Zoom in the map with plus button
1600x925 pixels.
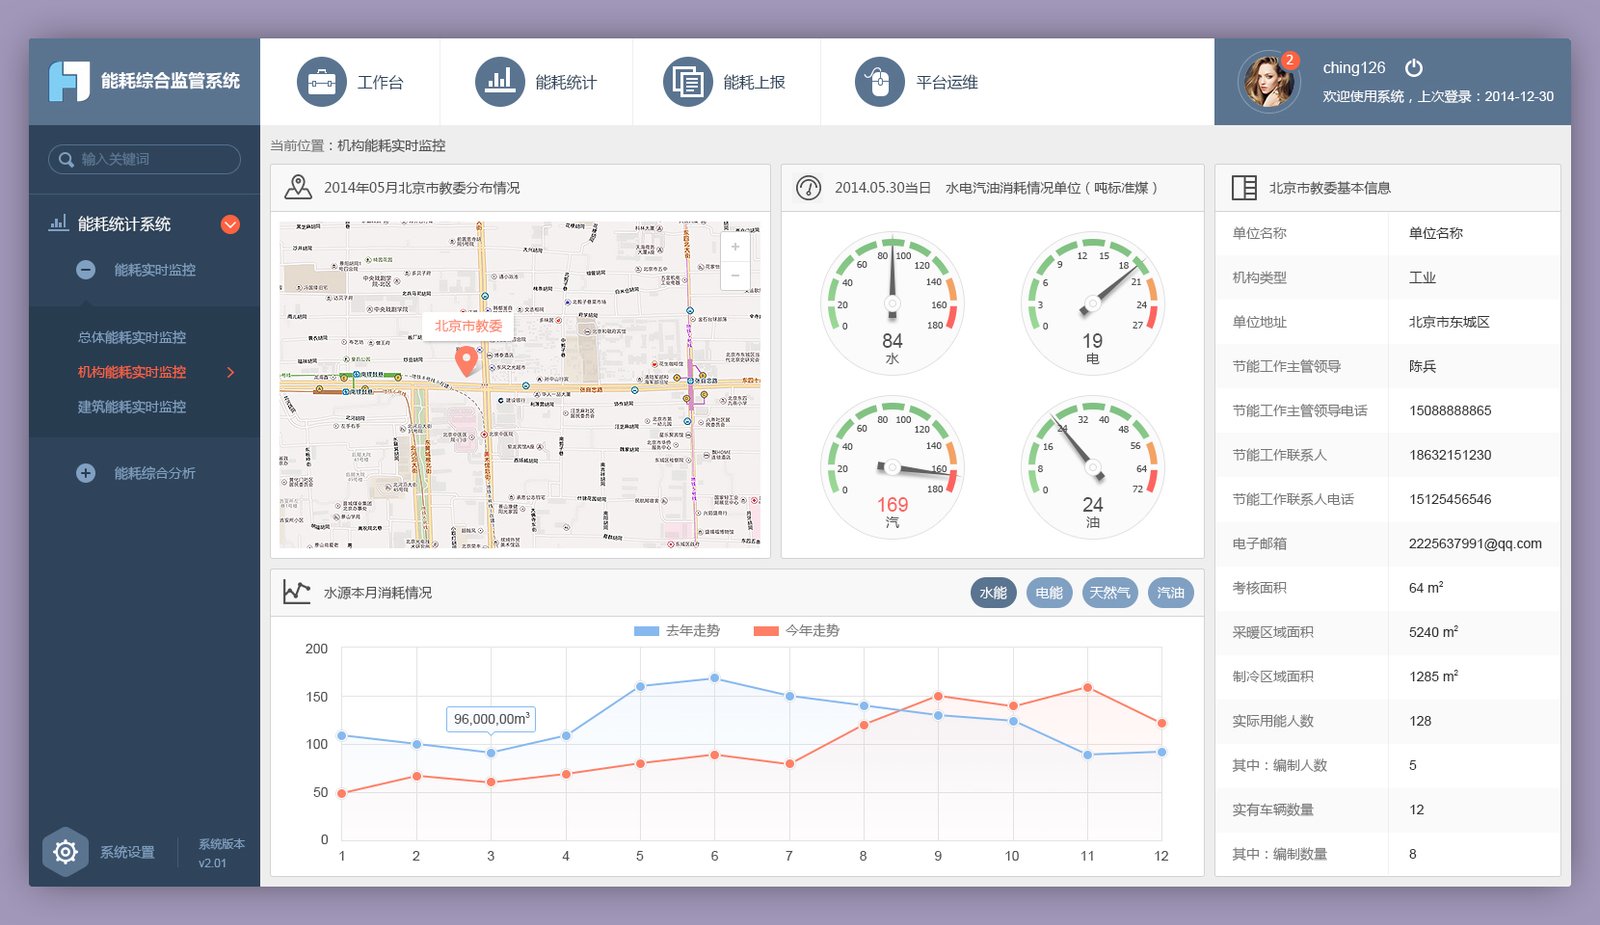coord(735,247)
